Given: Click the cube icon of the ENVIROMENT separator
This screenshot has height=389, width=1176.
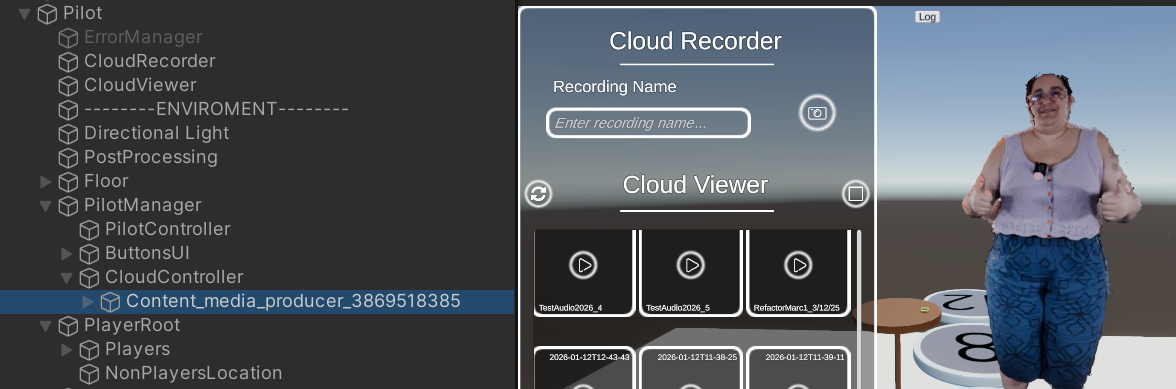Looking at the screenshot, I should 68,109.
